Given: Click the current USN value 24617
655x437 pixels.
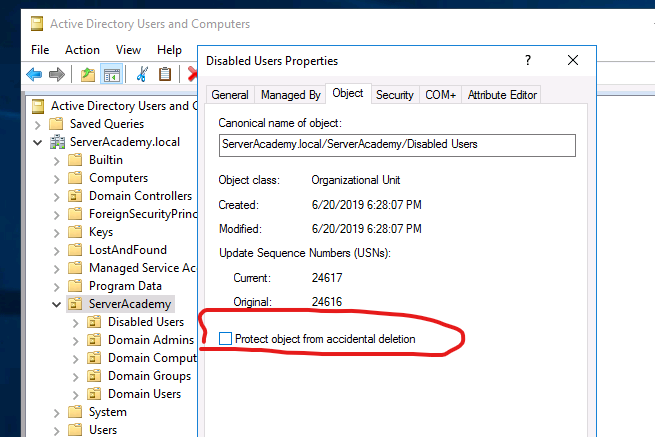Looking at the screenshot, I should click(327, 278).
